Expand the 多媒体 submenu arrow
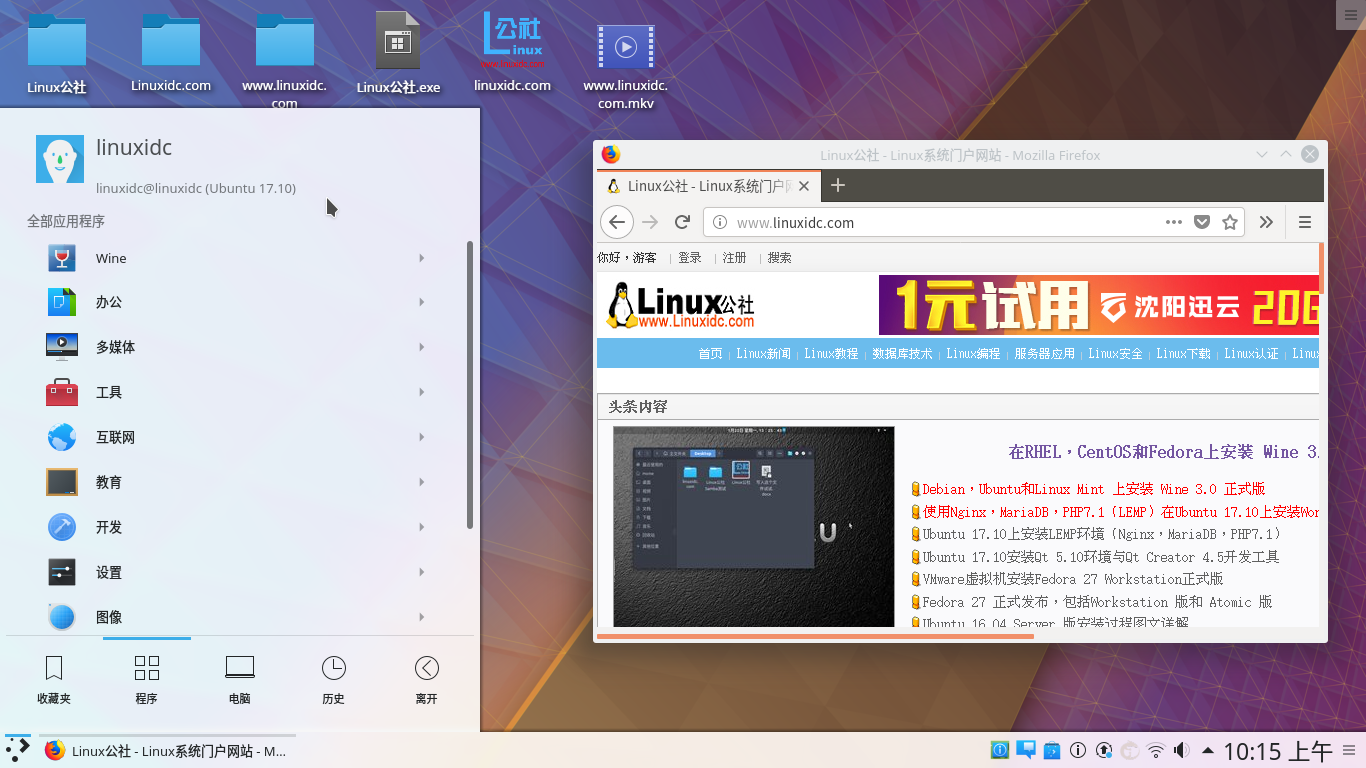This screenshot has width=1366, height=768. click(421, 347)
